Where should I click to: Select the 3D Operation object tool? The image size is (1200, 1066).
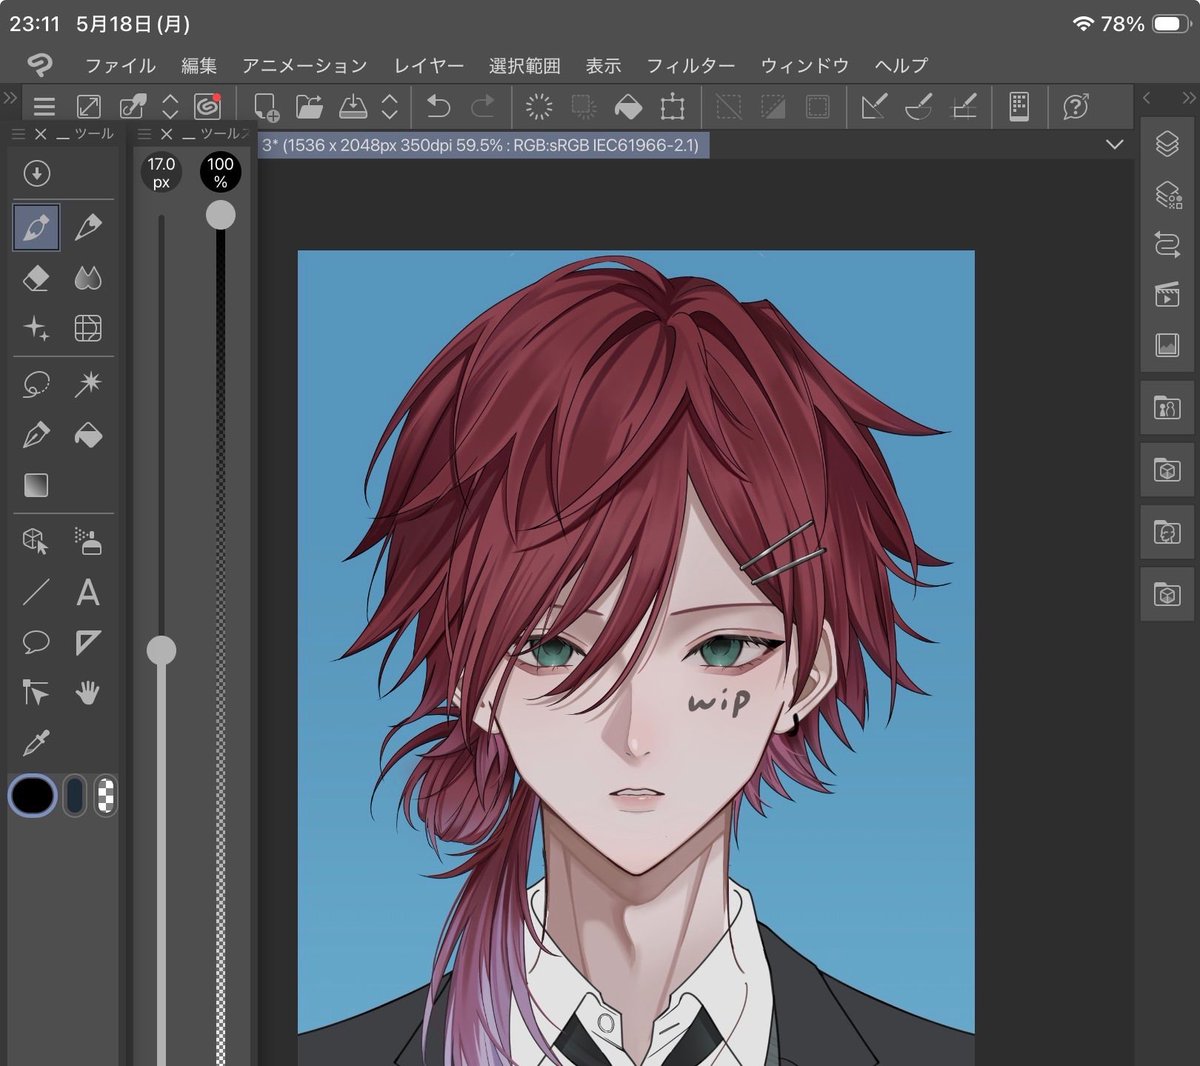point(36,541)
